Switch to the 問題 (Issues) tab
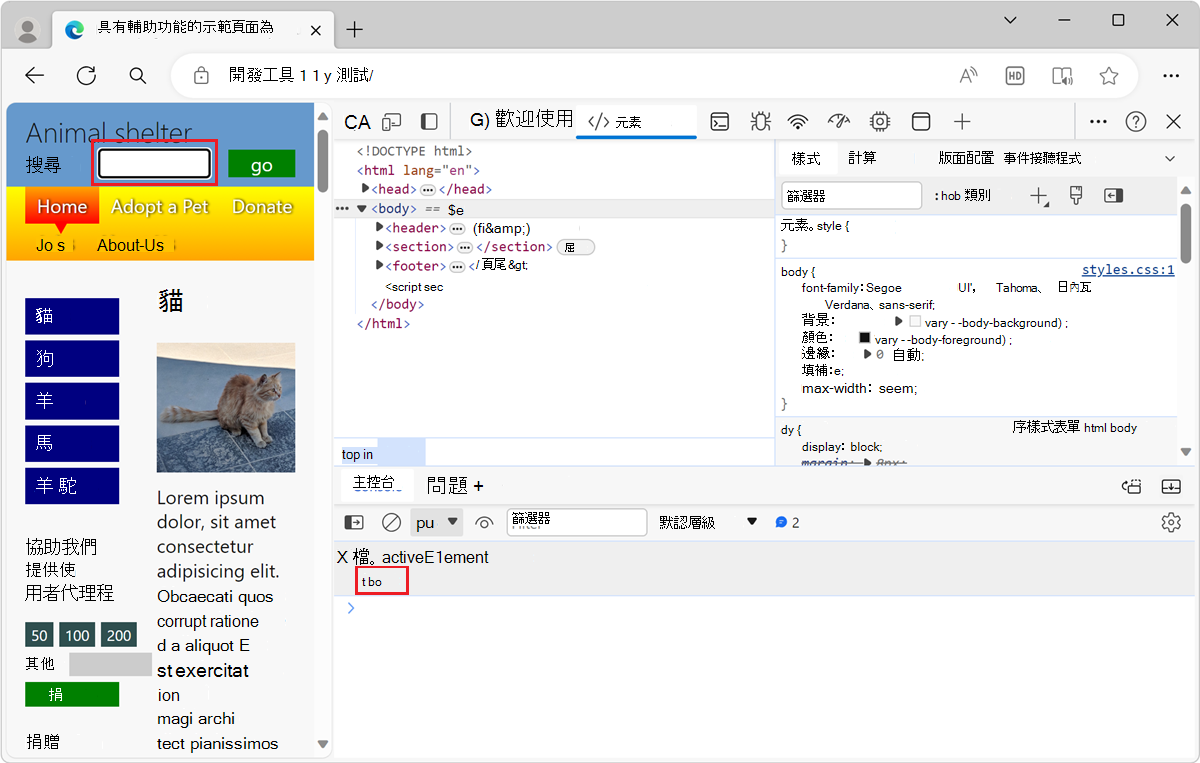1200x763 pixels. pyautogui.click(x=448, y=485)
